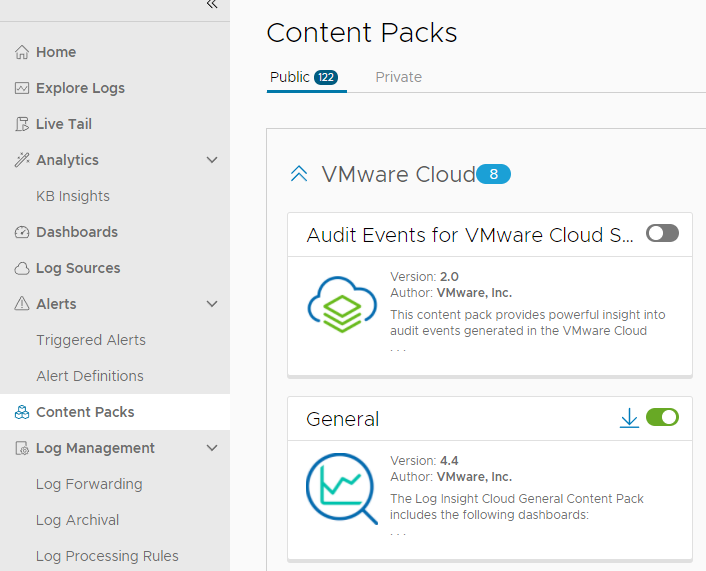Click the Content Packs cubes icon

tap(22, 412)
